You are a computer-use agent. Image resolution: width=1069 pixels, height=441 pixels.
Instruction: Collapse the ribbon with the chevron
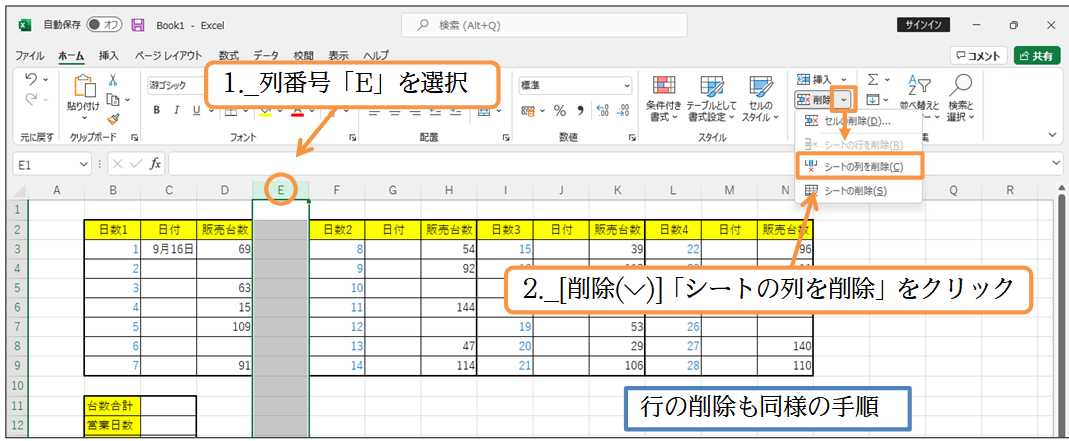click(1055, 137)
